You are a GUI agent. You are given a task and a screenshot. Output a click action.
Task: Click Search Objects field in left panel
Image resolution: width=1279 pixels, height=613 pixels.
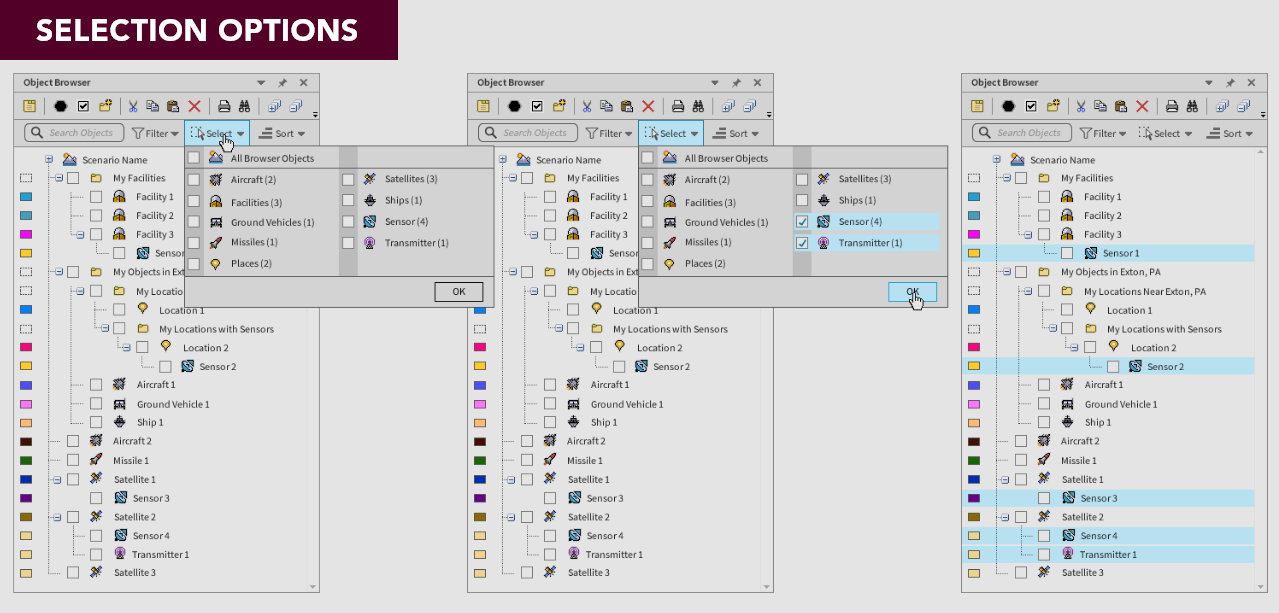tap(75, 133)
